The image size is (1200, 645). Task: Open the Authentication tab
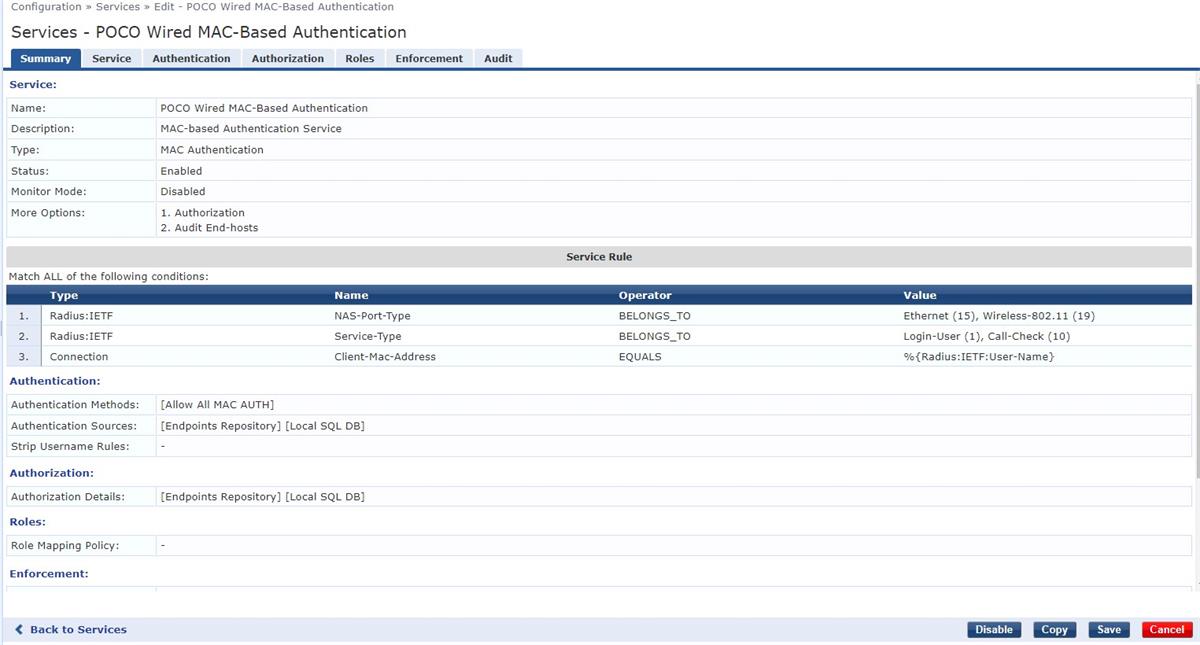coord(191,58)
